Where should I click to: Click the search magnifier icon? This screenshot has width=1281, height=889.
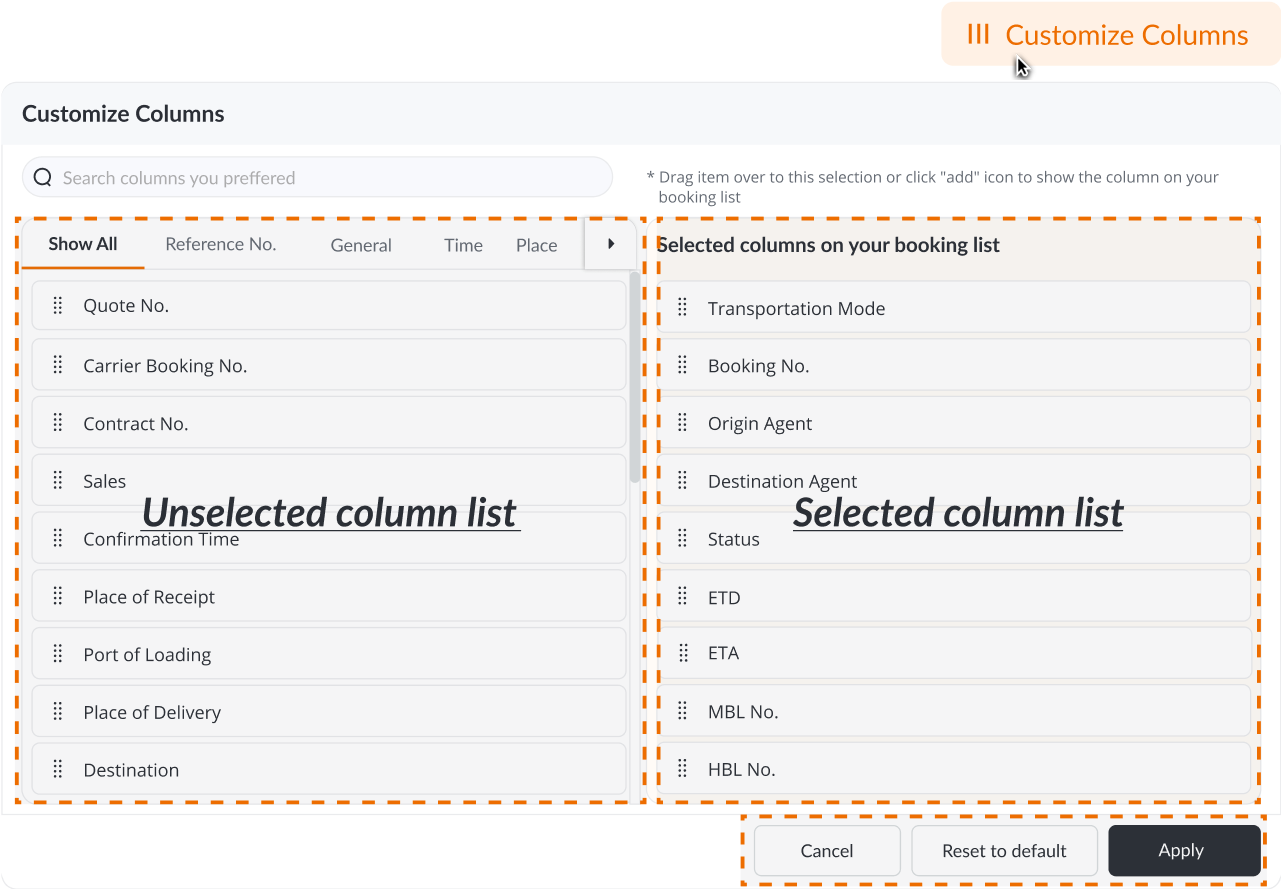click(x=42, y=178)
